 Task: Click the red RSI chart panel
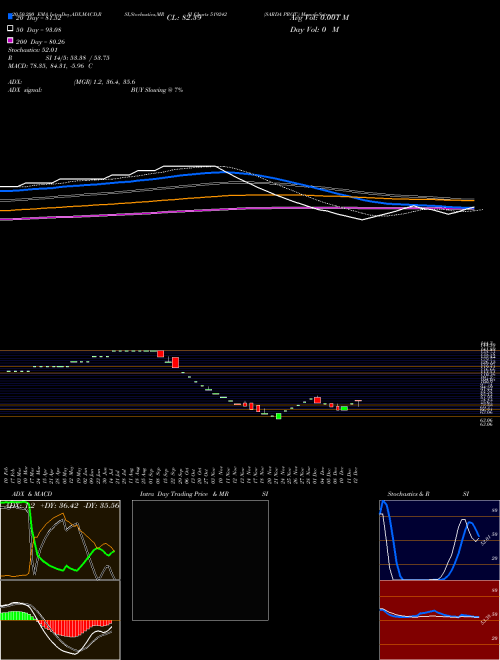pyautogui.click(x=439, y=620)
